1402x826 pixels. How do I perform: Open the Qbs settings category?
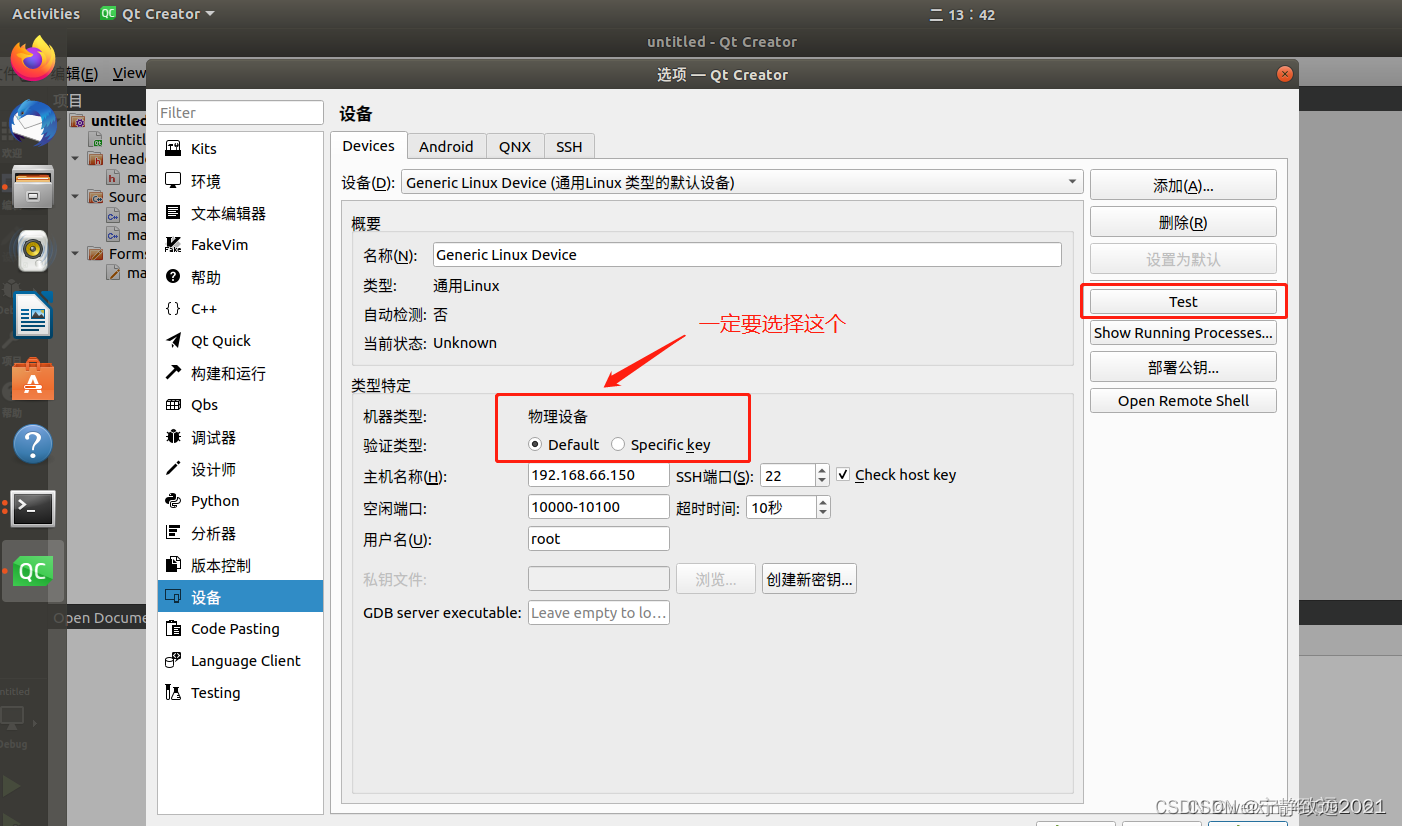(240, 404)
